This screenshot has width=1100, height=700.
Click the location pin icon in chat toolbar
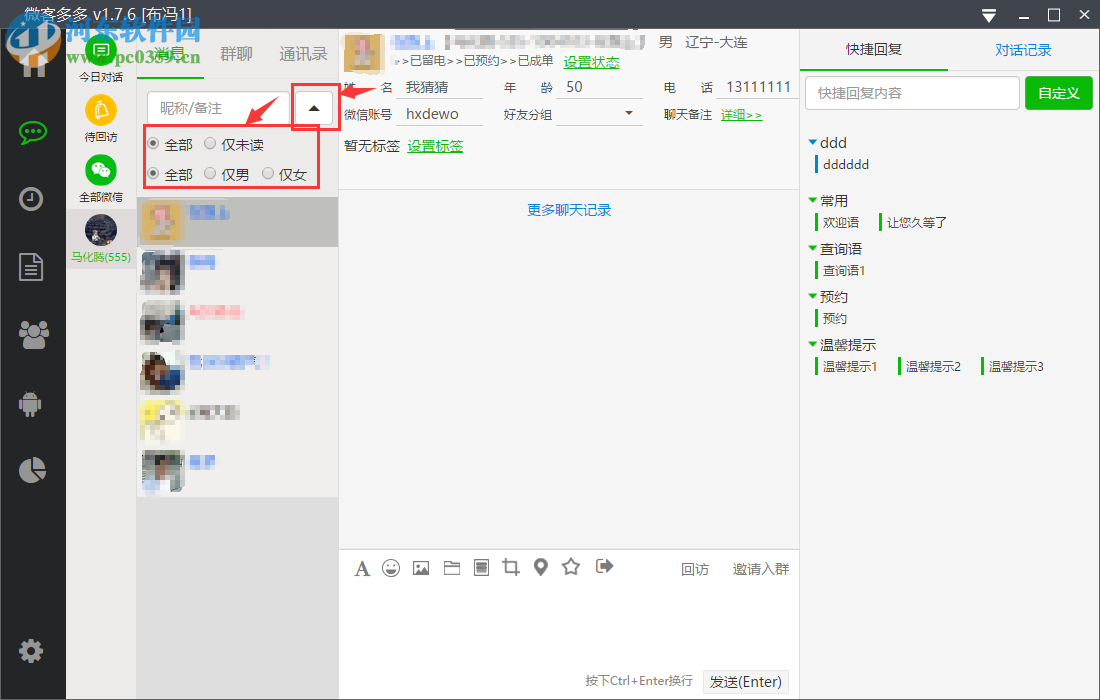click(x=541, y=567)
